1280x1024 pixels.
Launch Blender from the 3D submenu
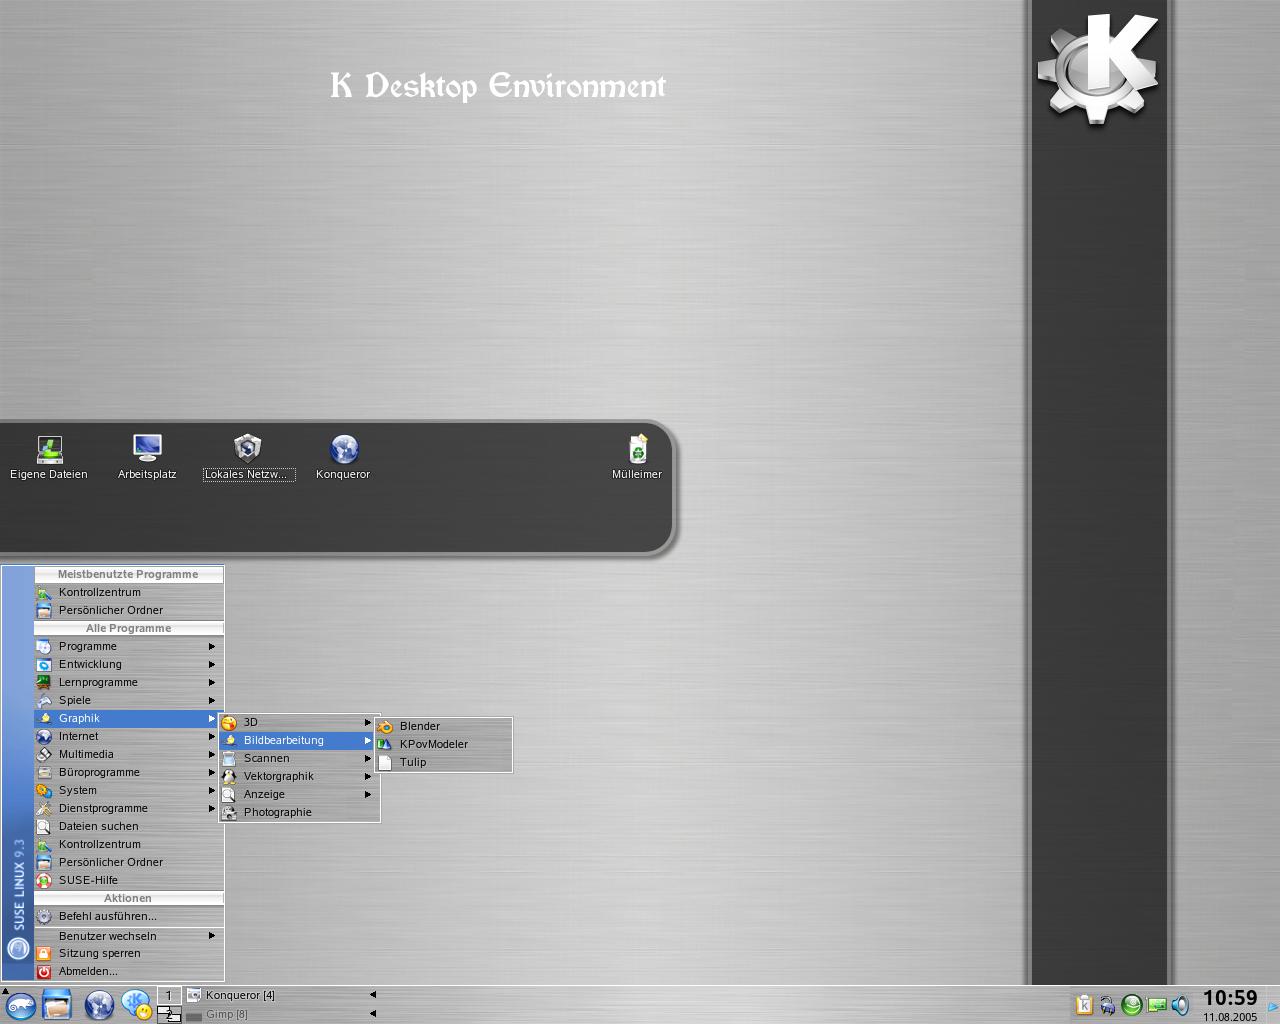tap(444, 726)
